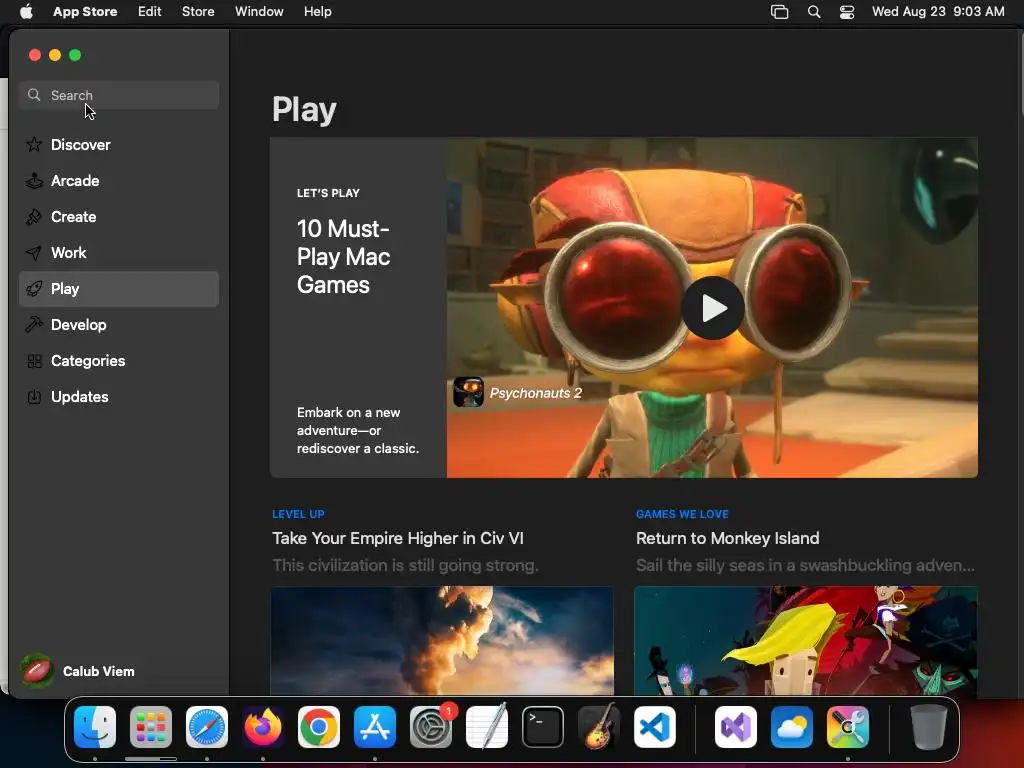Image resolution: width=1024 pixels, height=768 pixels.
Task: Open Visual Studio purple icon in Dock
Action: [x=736, y=726]
